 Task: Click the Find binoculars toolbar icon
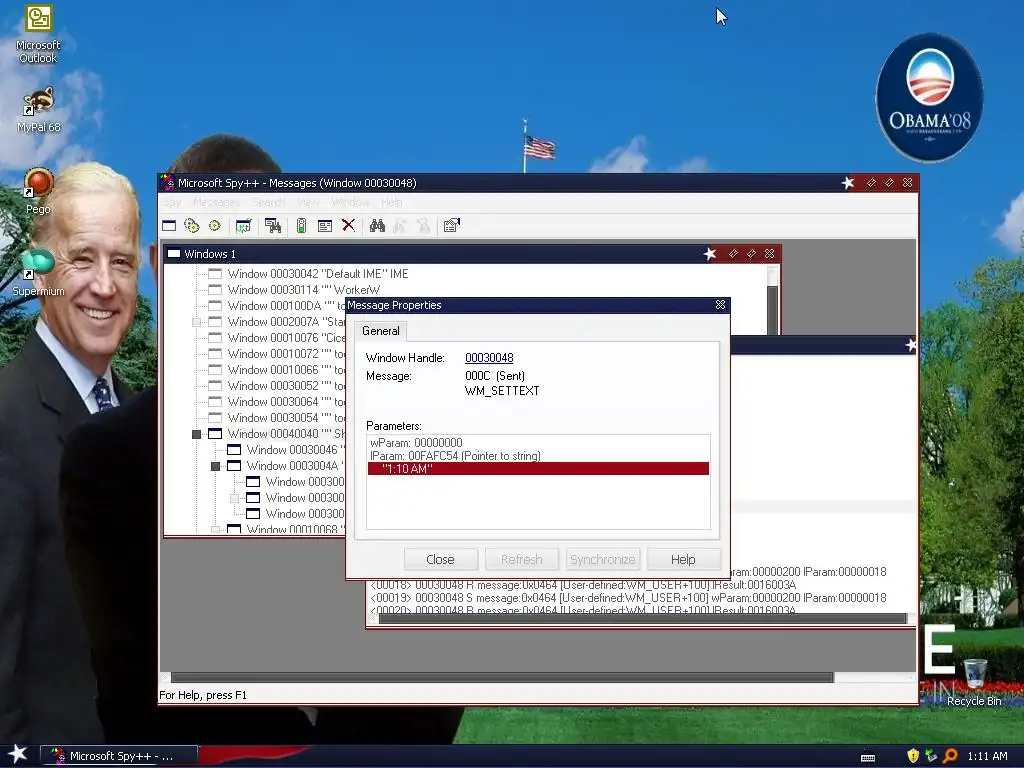[377, 226]
